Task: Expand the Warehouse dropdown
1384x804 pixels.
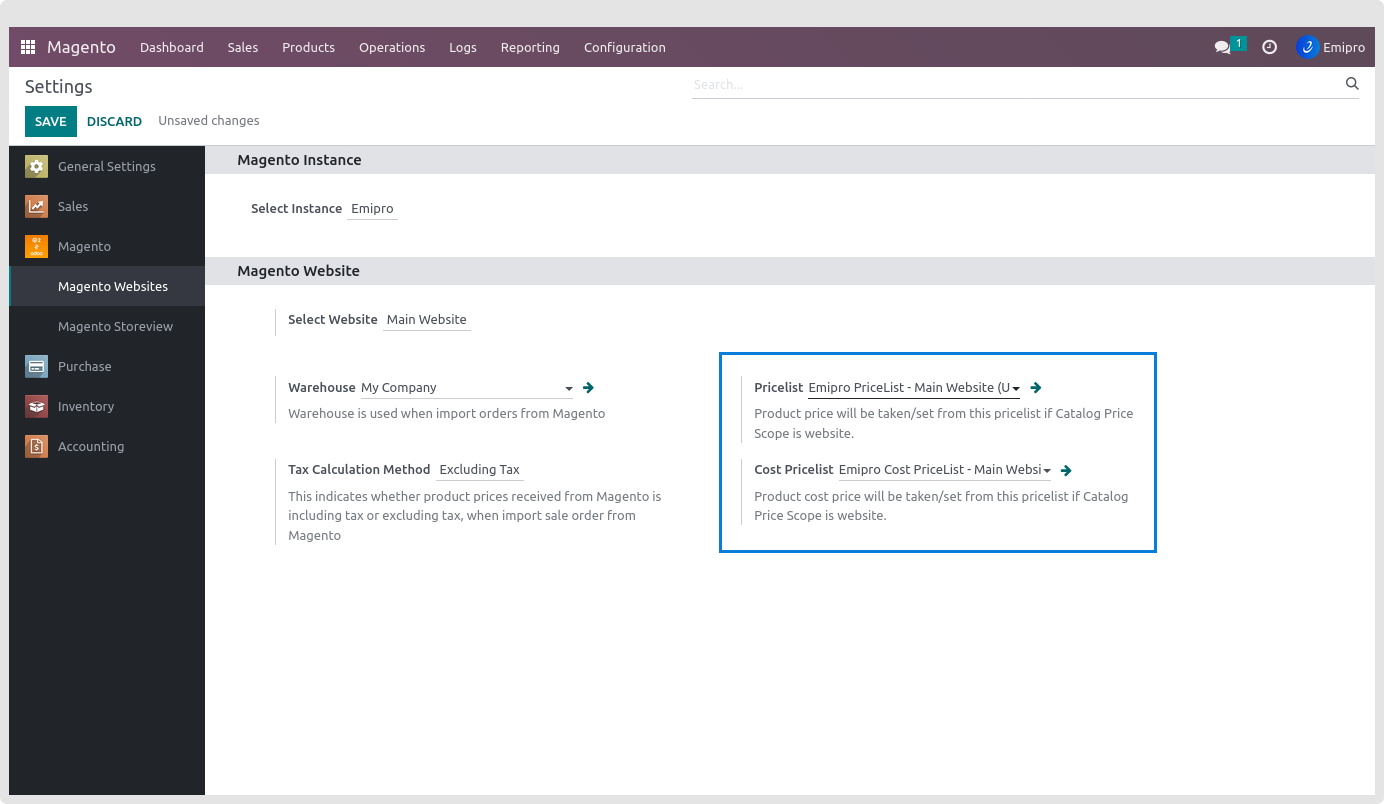Action: tap(569, 388)
